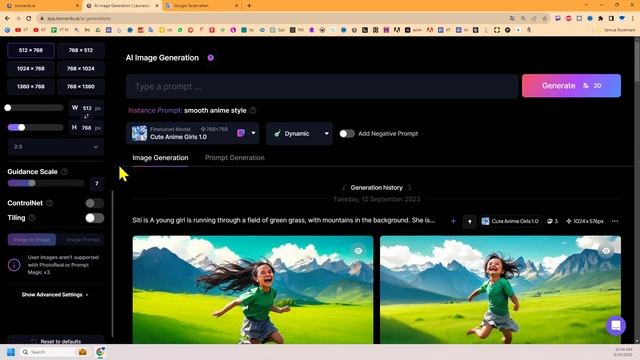Switch to the Image Generation tab
This screenshot has height=360, width=640.
point(160,158)
